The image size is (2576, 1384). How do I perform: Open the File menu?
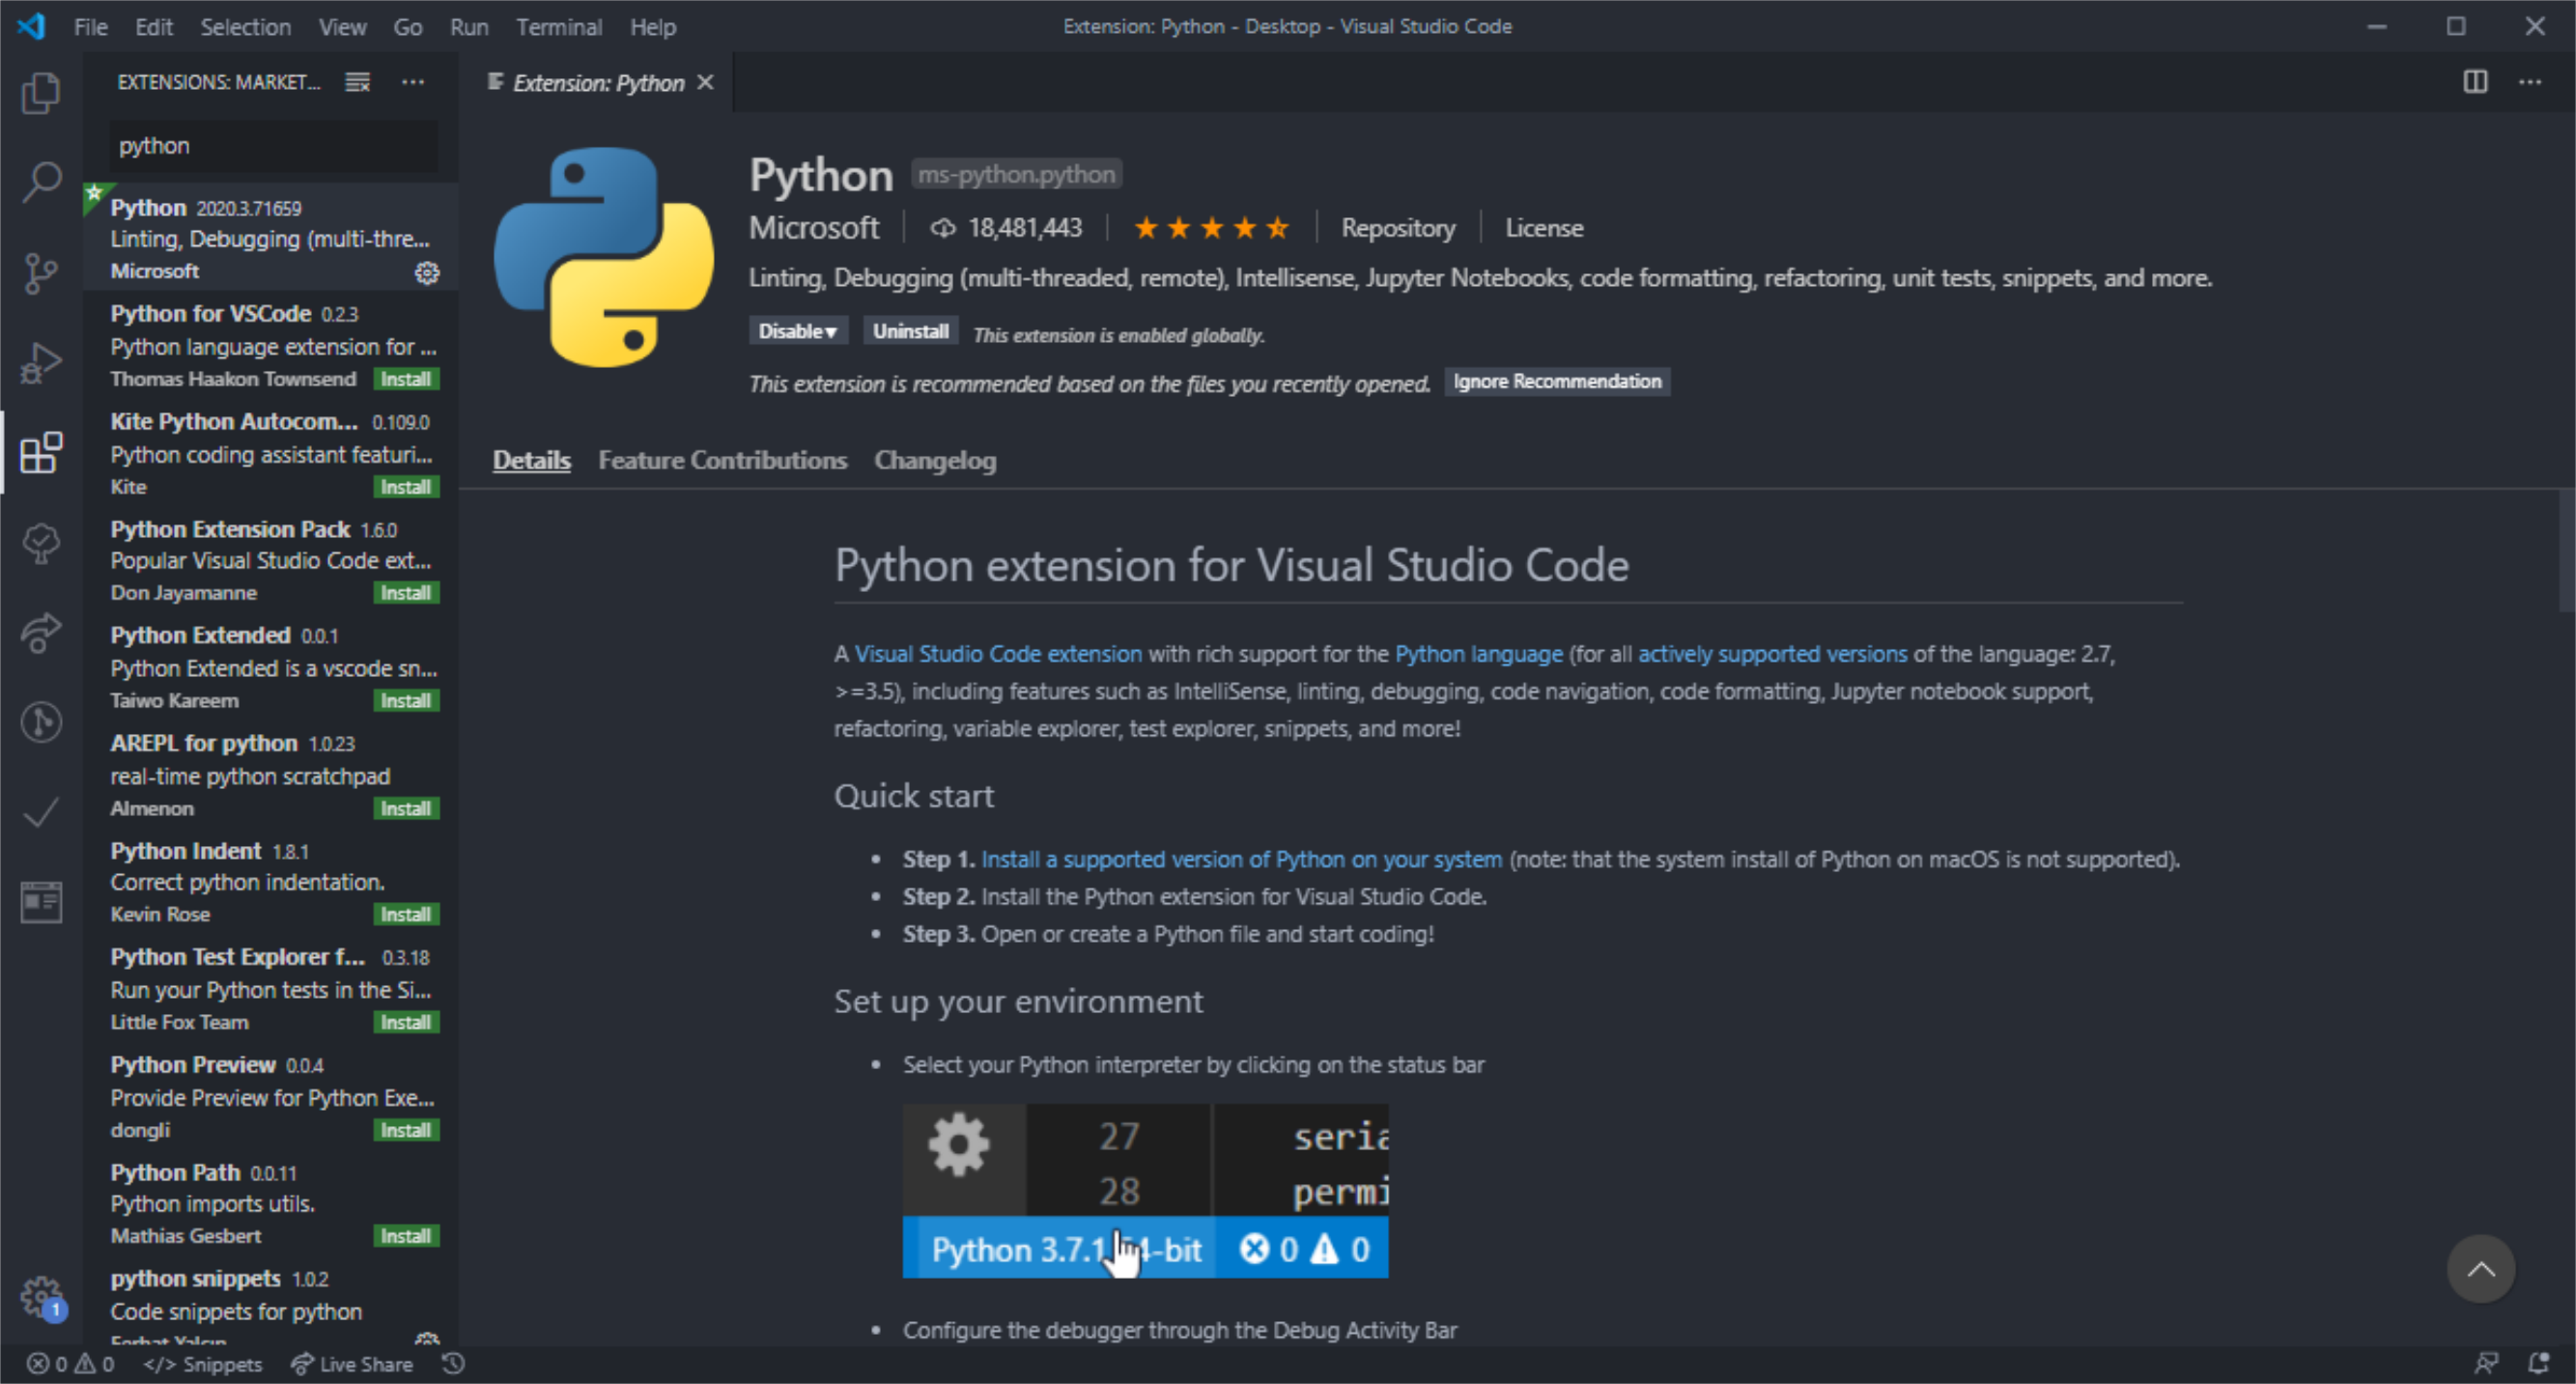(x=91, y=27)
